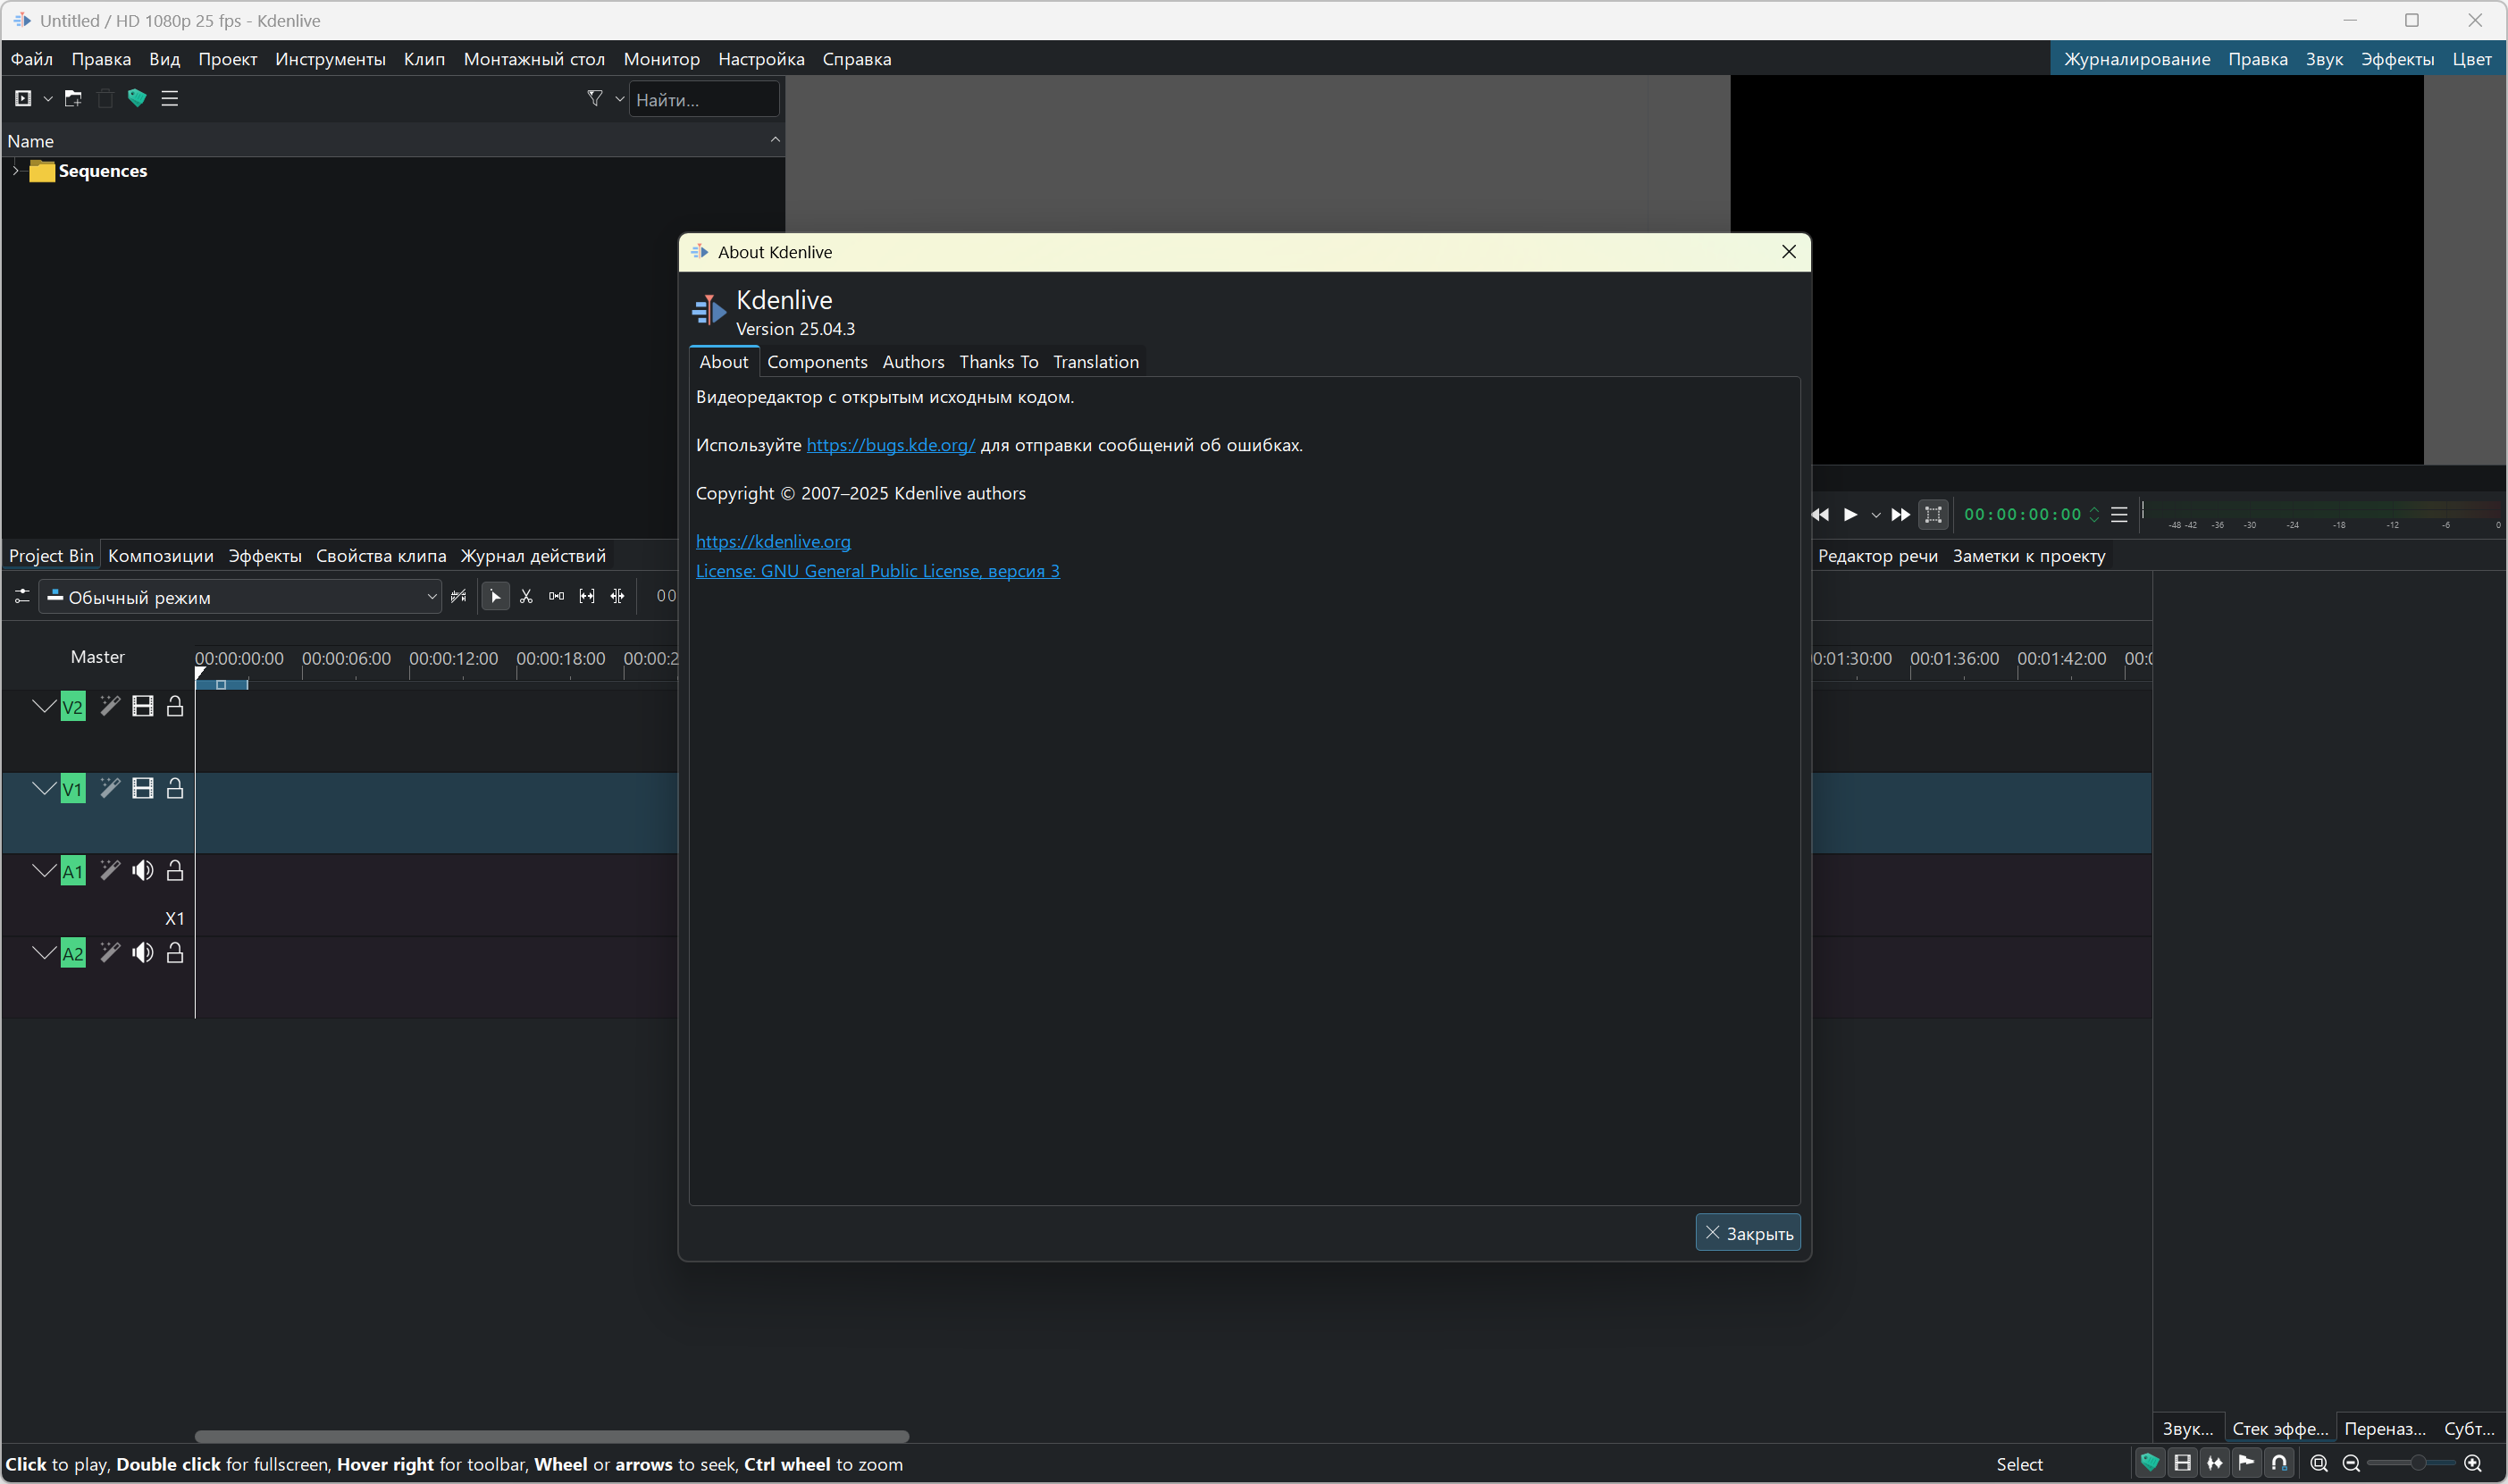Image resolution: width=2508 pixels, height=1484 pixels.
Task: Click the 'Найти...' search field
Action: point(703,99)
